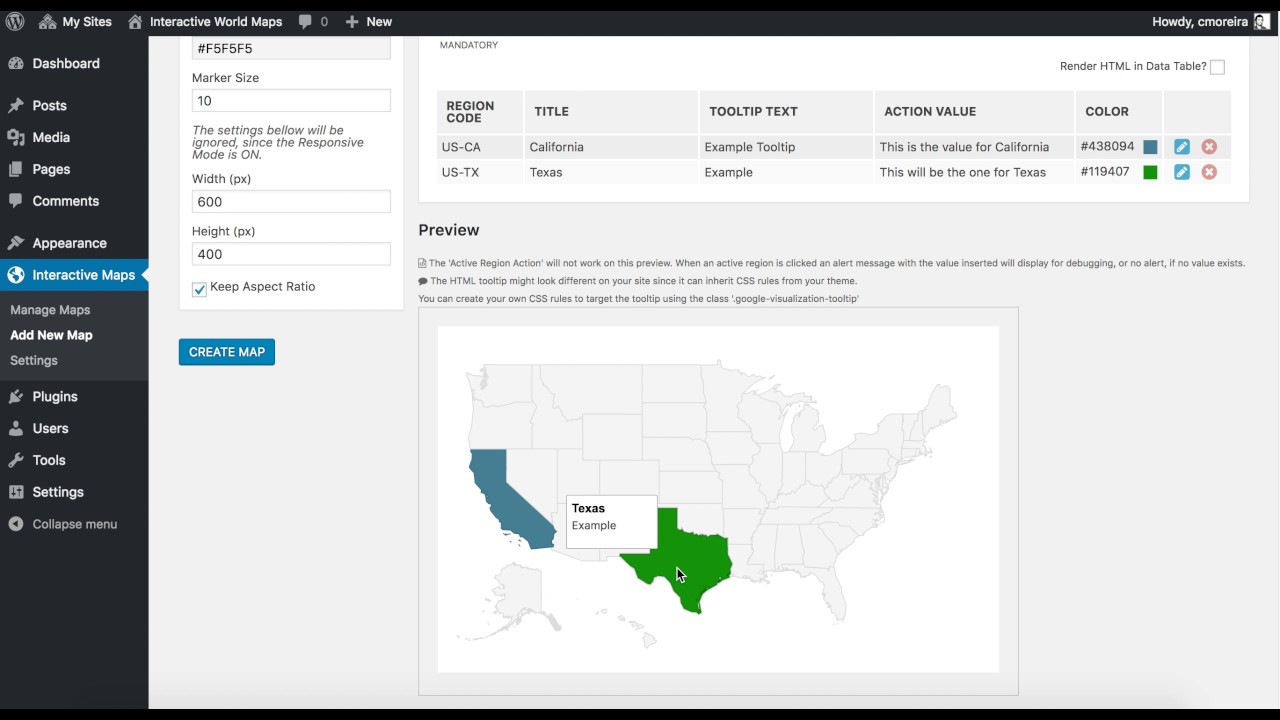
Task: Collapse the admin sidebar menu
Action: click(74, 524)
